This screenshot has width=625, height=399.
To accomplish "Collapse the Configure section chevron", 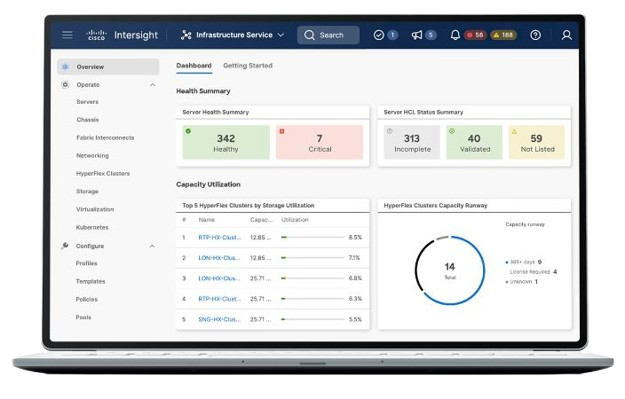I will (152, 246).
